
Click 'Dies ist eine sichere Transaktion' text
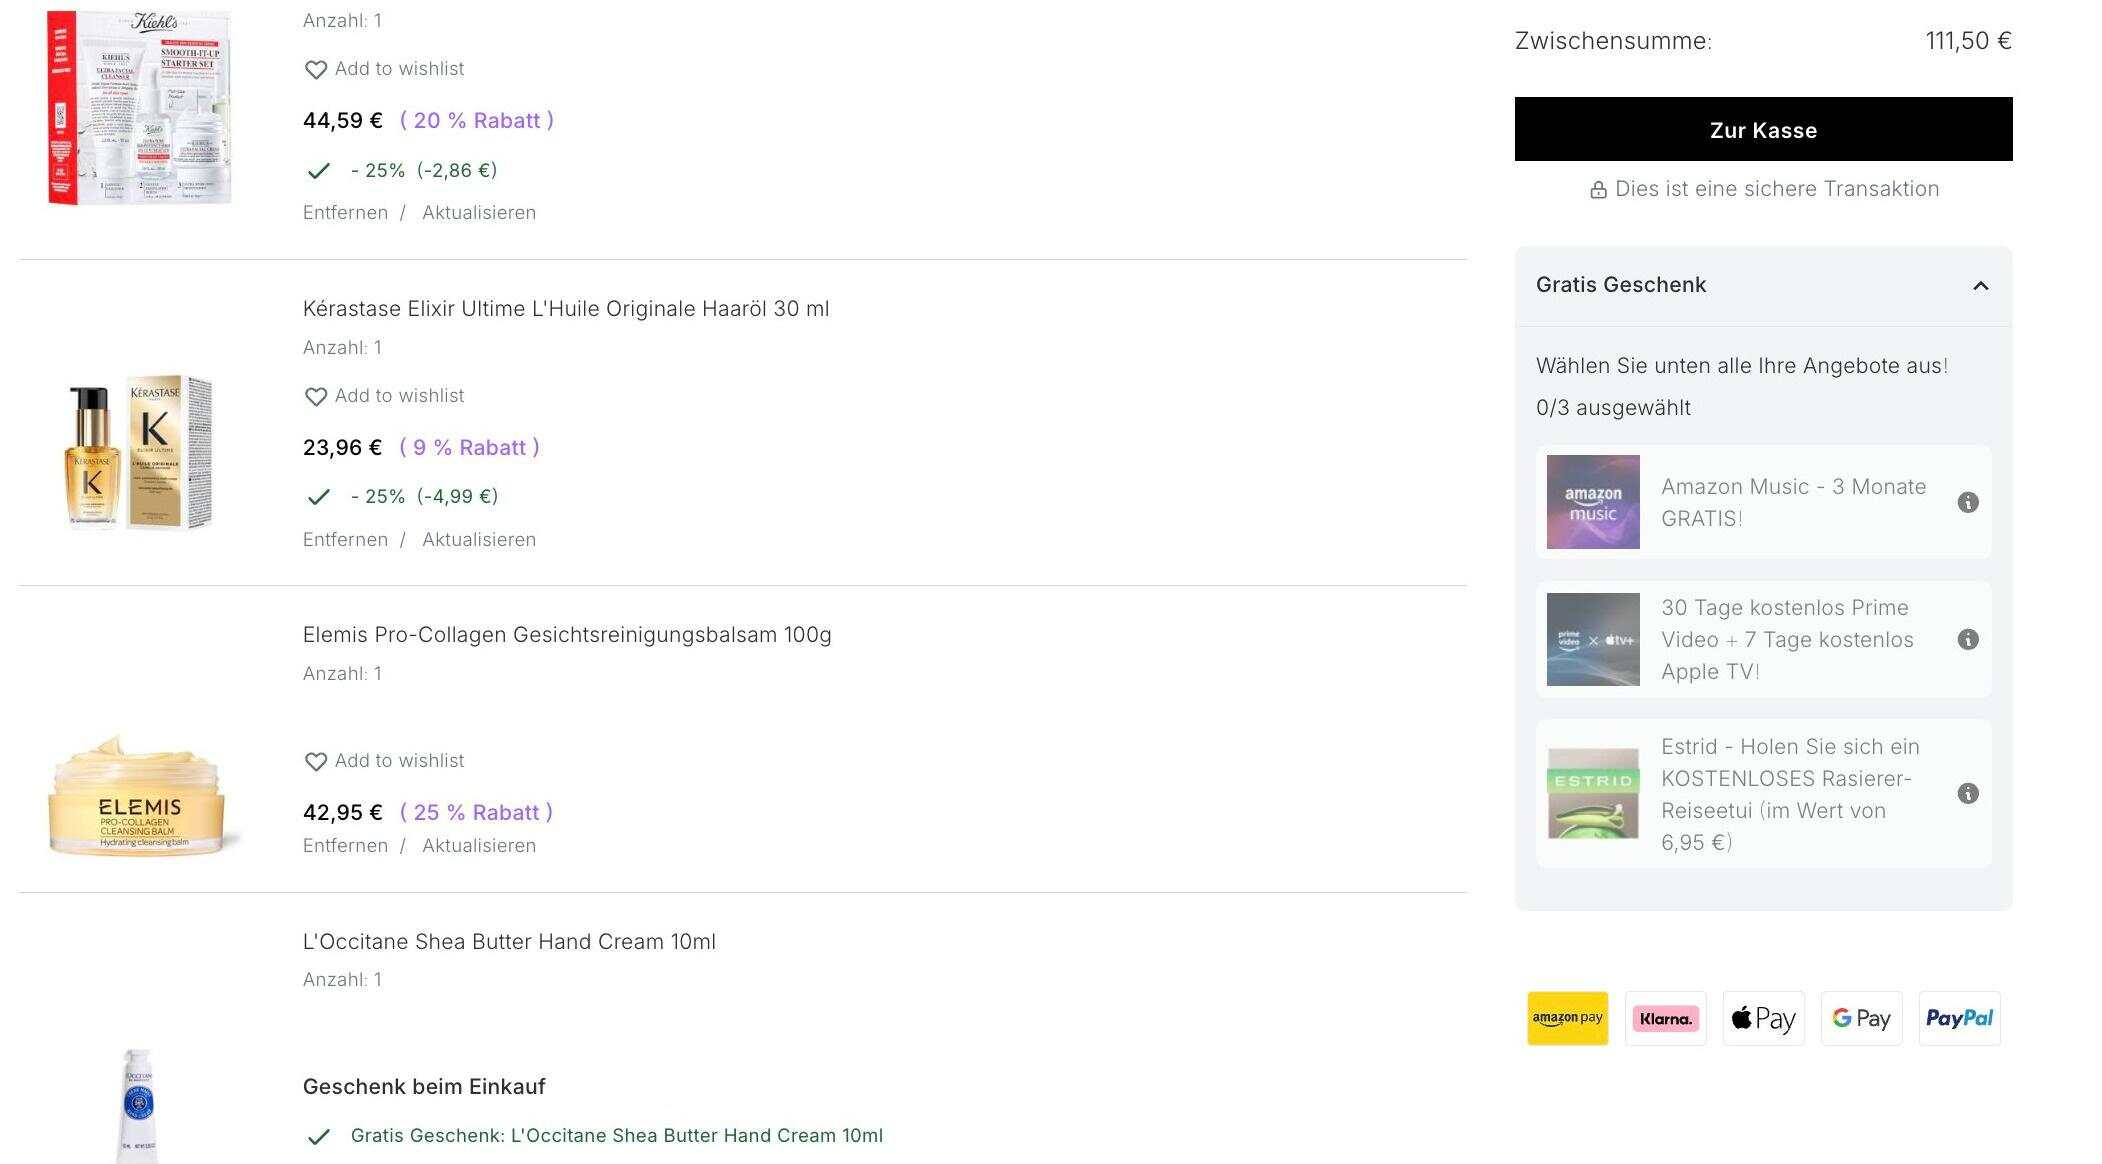1777,189
